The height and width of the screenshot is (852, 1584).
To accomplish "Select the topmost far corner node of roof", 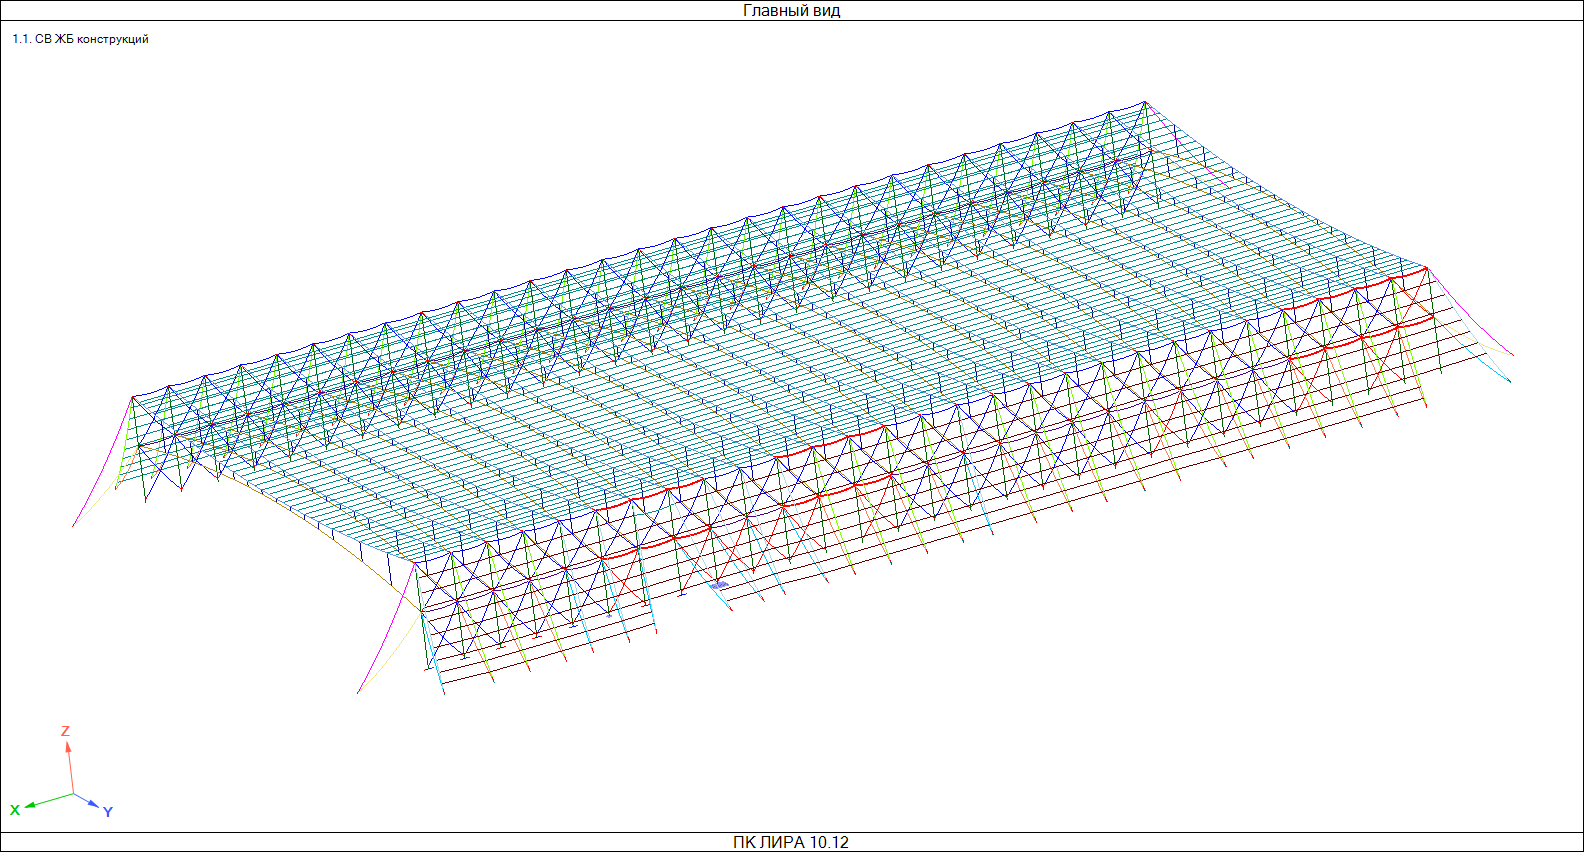I will (x=1146, y=101).
